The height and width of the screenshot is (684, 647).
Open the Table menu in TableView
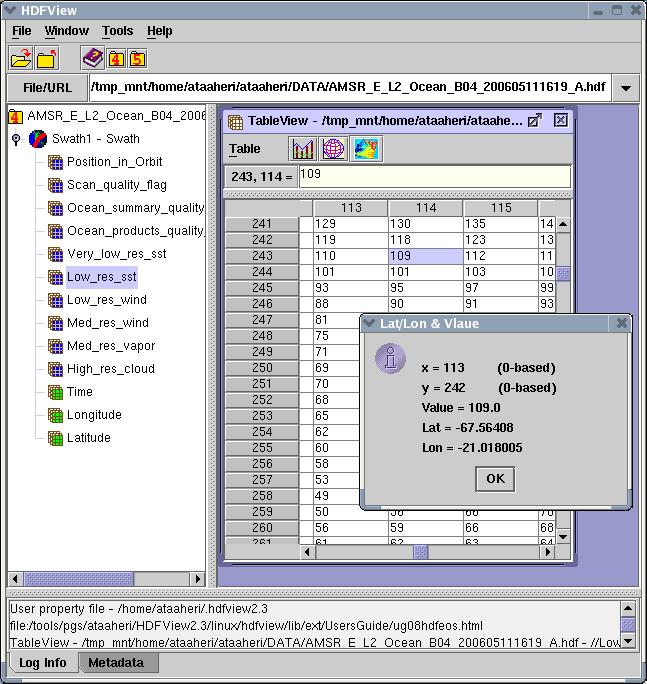click(x=245, y=149)
